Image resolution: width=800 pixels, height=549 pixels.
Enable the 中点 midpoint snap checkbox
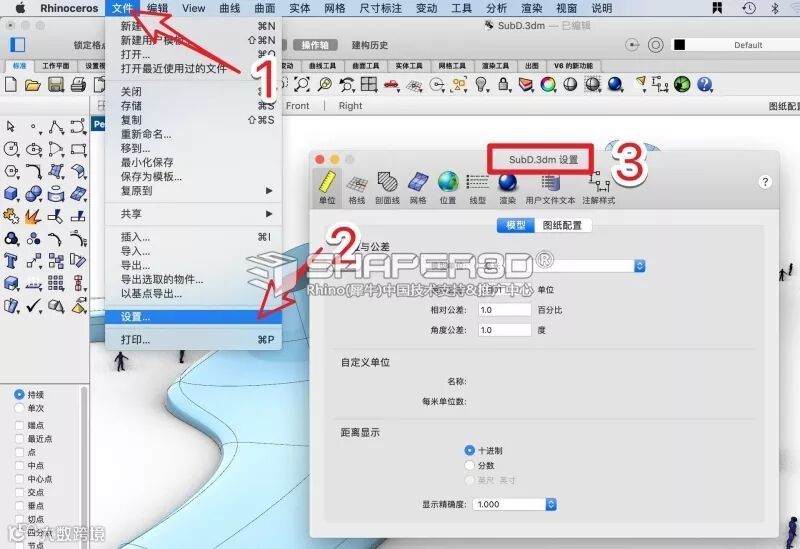[19, 465]
